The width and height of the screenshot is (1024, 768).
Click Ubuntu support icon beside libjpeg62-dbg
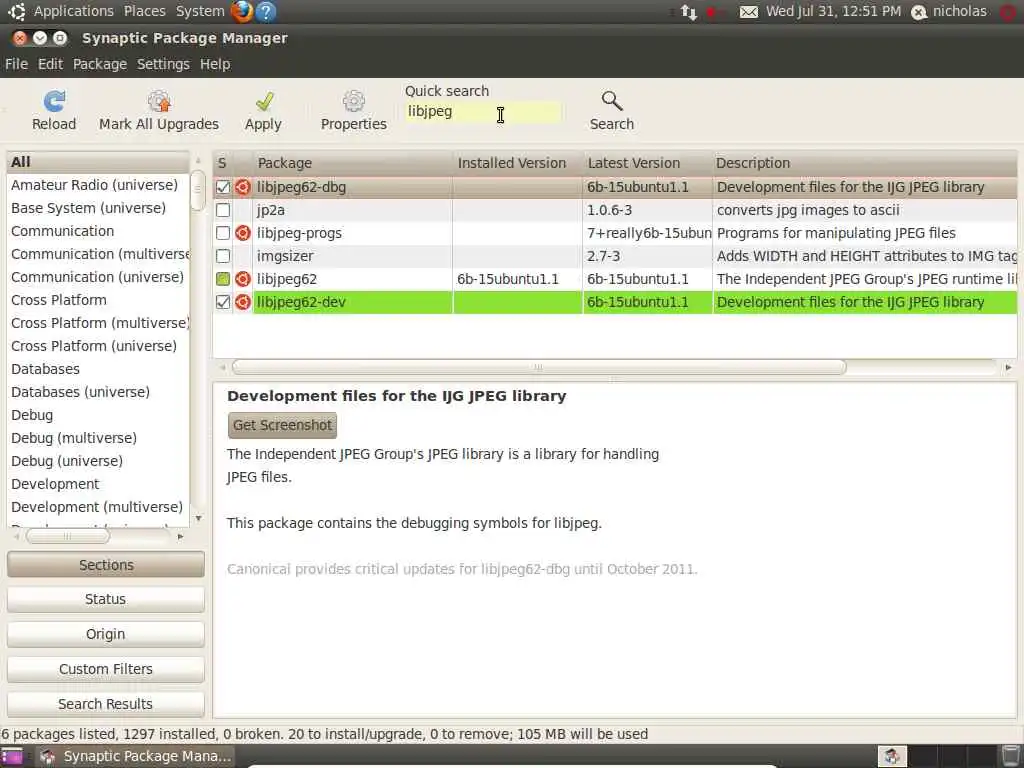pos(243,187)
